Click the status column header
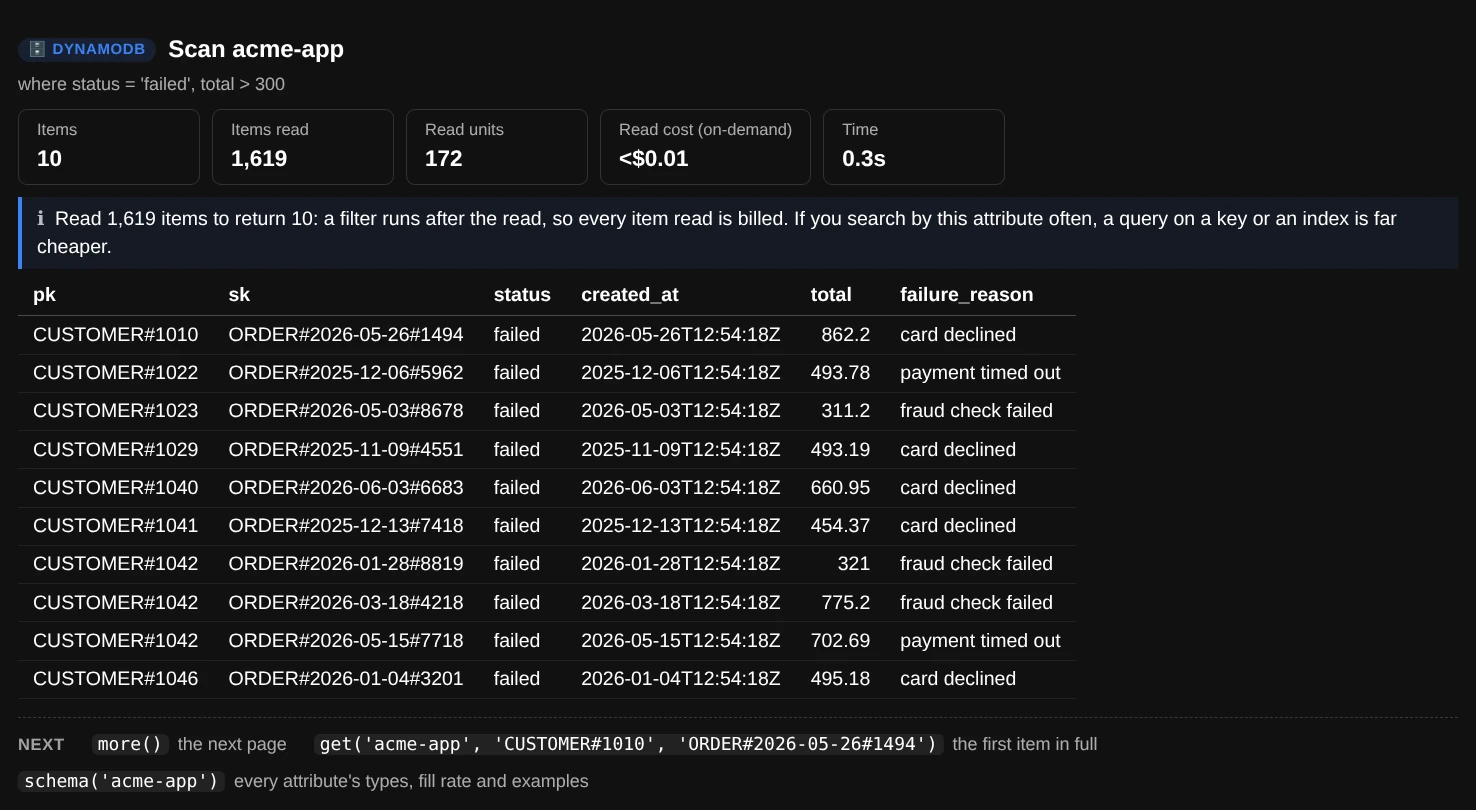 (522, 295)
